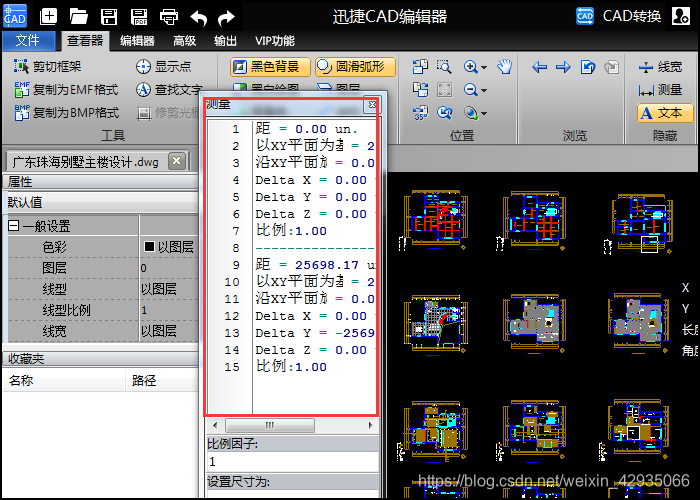Screen dimensions: 700x500
Task: Open the 文件 file menu
Action: (28, 41)
